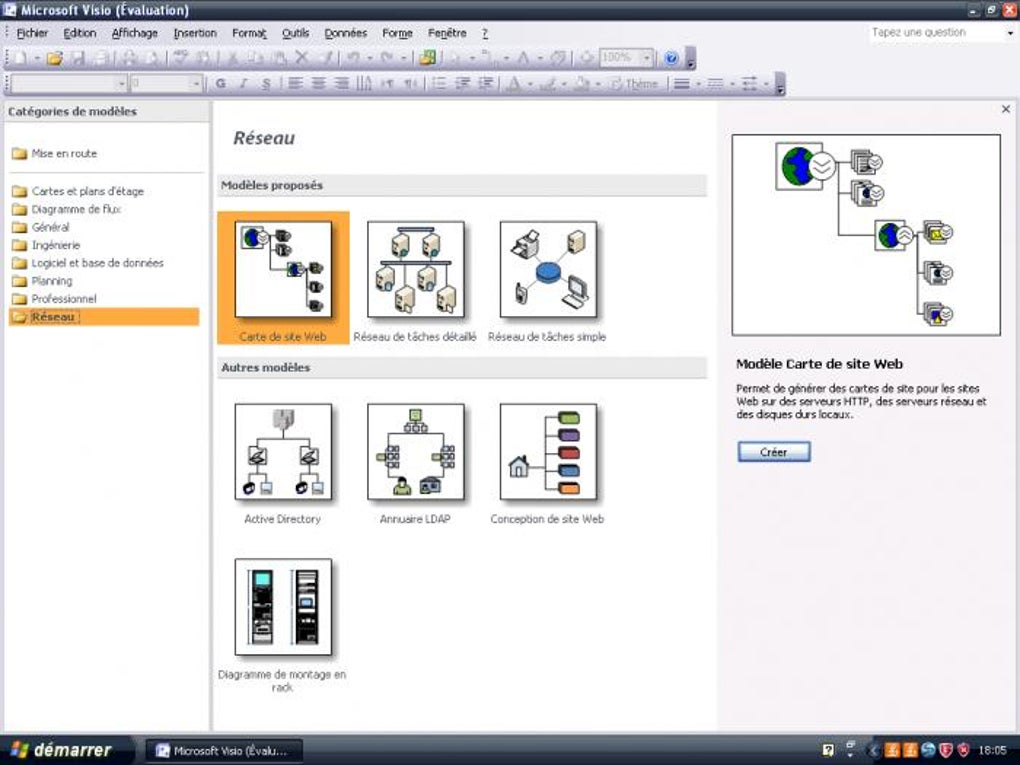This screenshot has width=1020, height=765.
Task: Open the Insertion menu
Action: [x=195, y=33]
